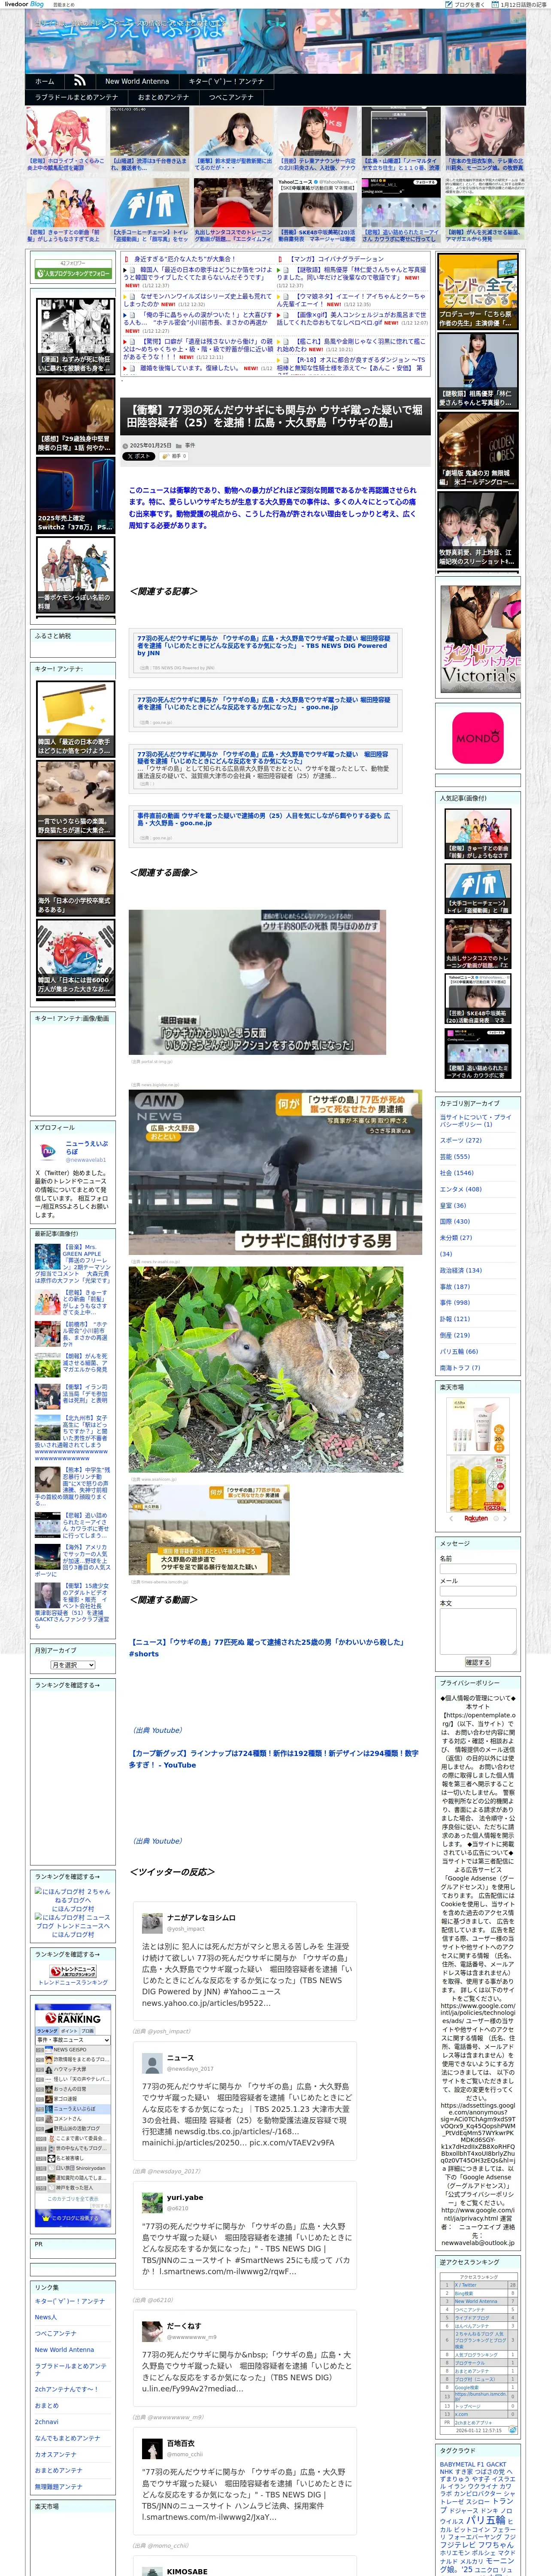The width and height of the screenshot is (551, 2576).
Task: Open the エンタメ (408) category link
Action: (x=460, y=1188)
